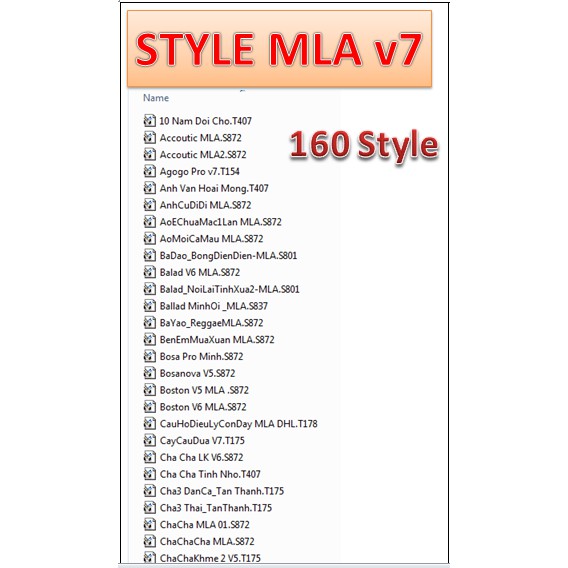Select file name BenEmMuaXuan MLA.S872
The width and height of the screenshot is (568, 568).
217,339
